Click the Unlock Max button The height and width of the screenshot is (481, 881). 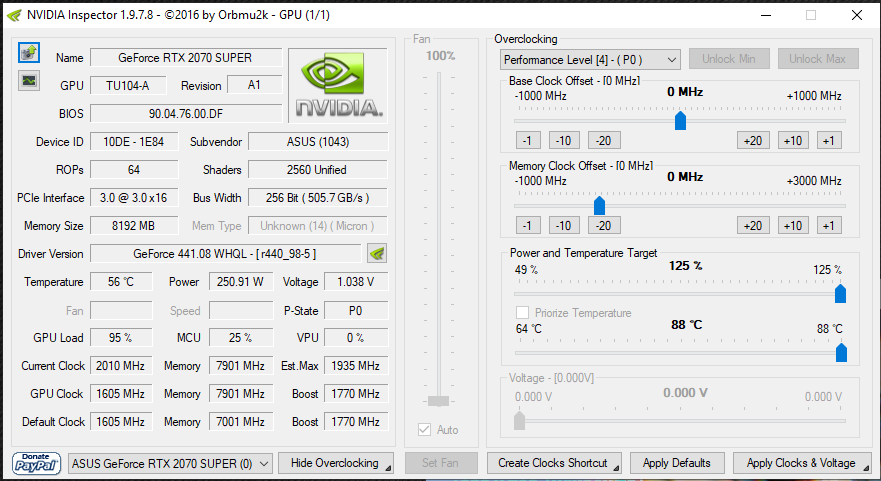click(x=818, y=59)
